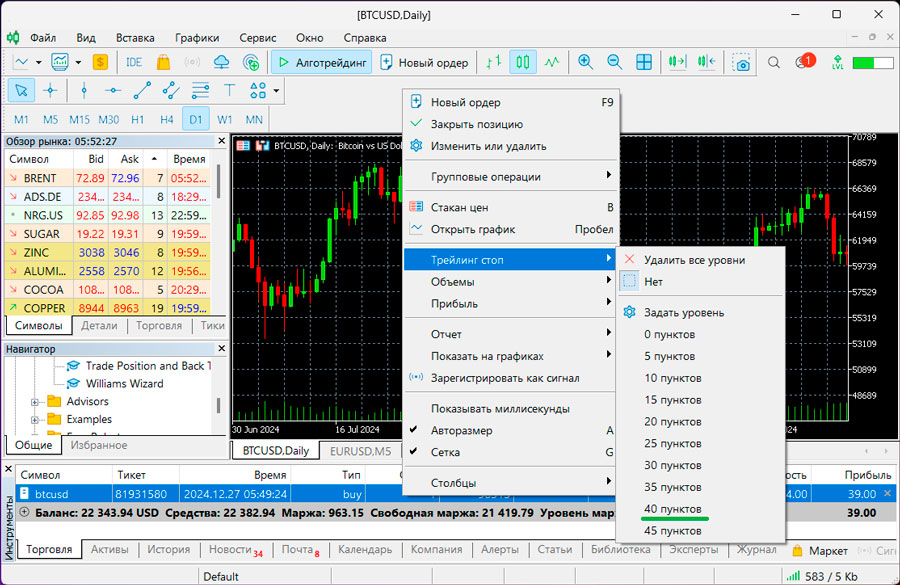900x585 pixels.
Task: Open the chart type line icon
Action: (21, 62)
